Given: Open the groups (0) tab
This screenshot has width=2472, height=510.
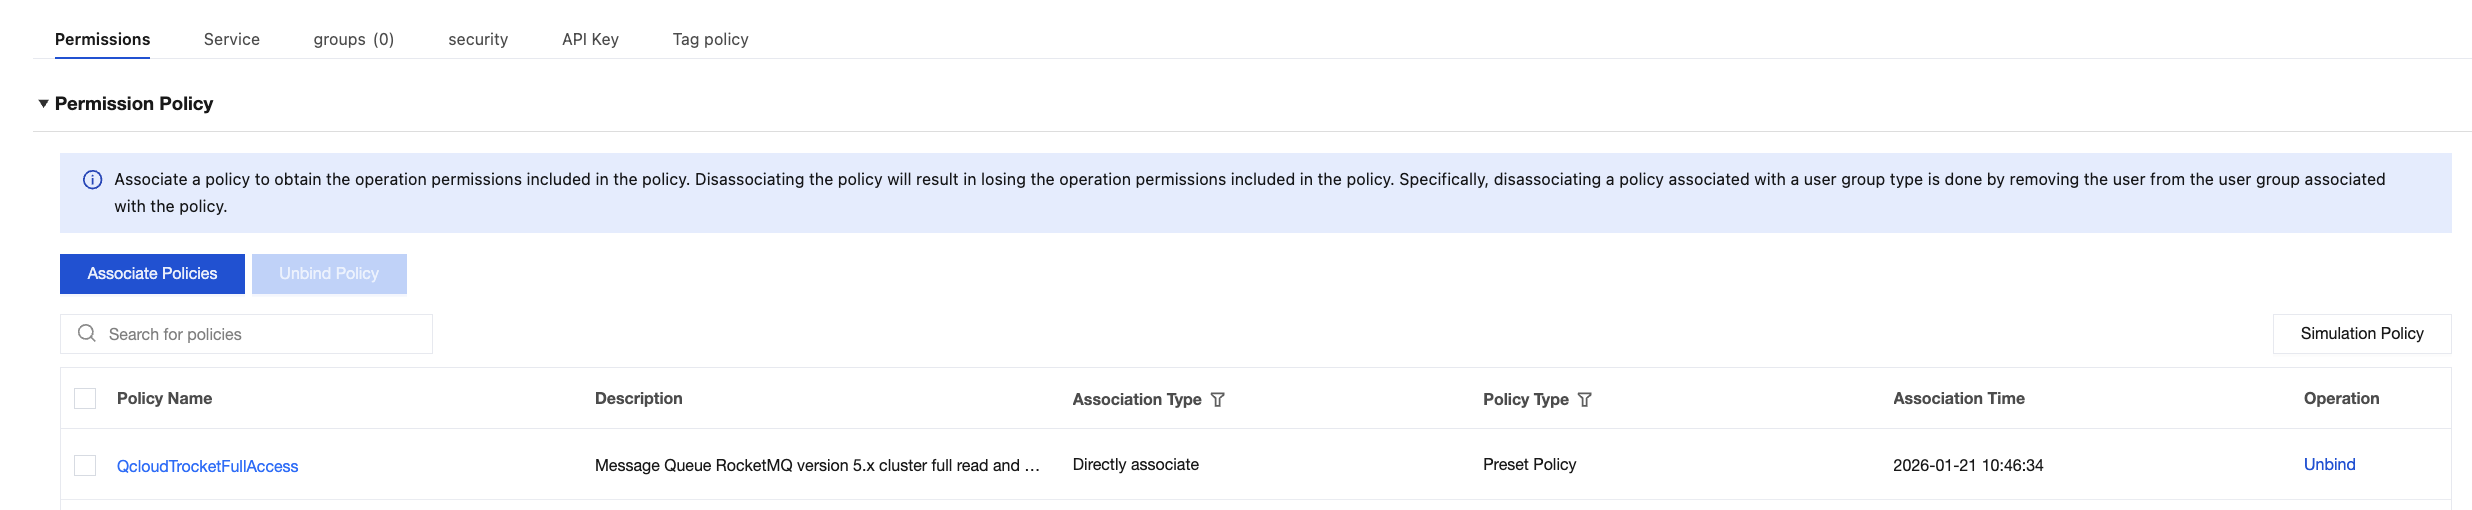Looking at the screenshot, I should coord(353,39).
